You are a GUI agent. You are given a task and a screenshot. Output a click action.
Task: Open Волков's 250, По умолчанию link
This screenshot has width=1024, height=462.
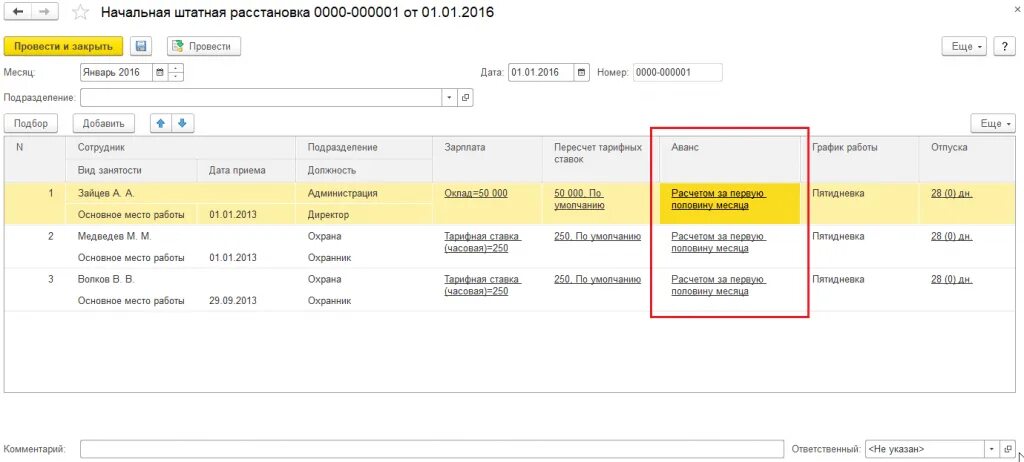(598, 279)
